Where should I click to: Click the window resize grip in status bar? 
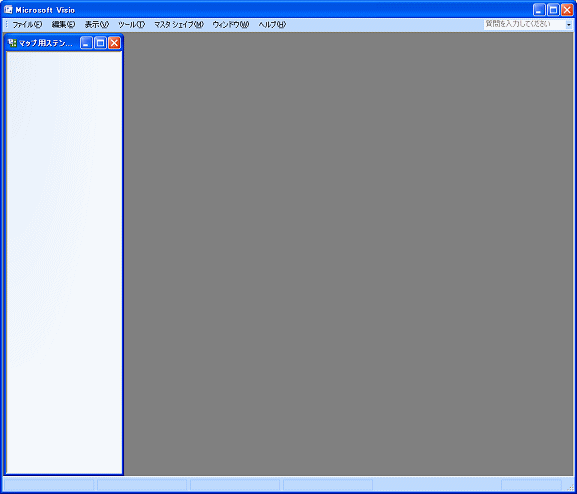[x=570, y=487]
